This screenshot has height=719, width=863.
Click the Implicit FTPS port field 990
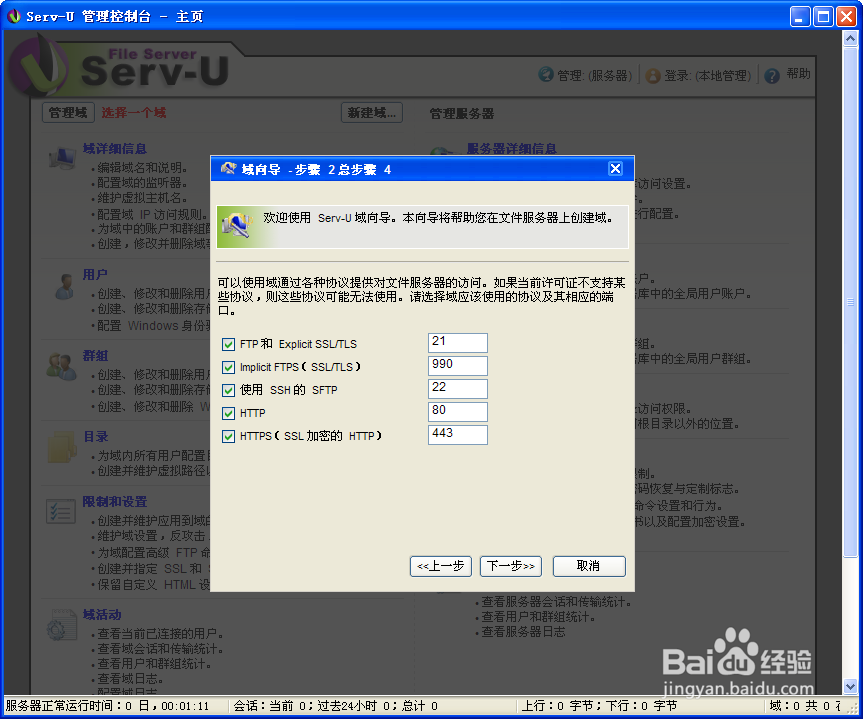pos(457,366)
